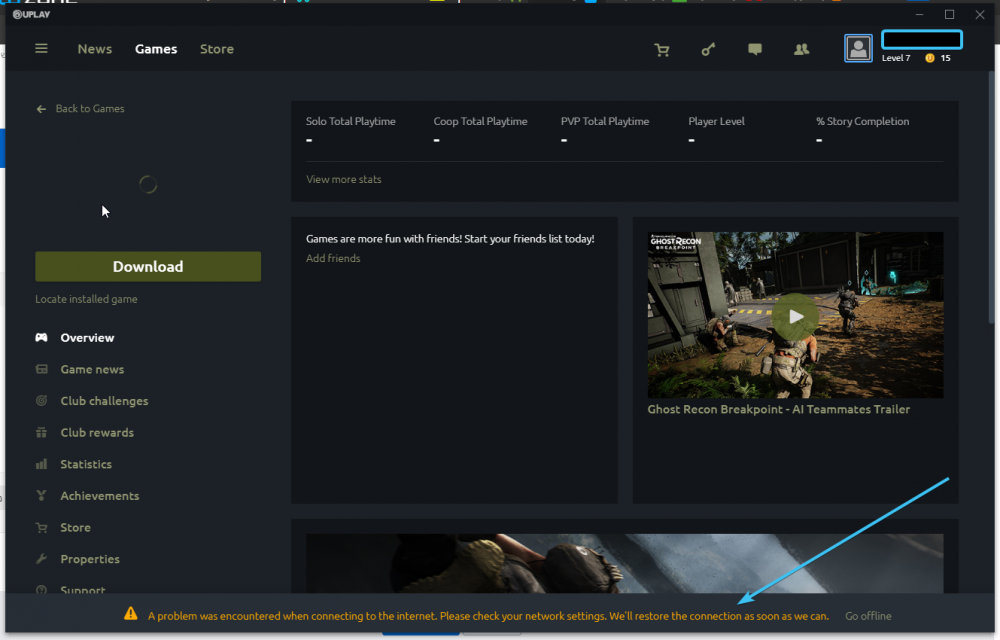This screenshot has height=640, width=1000.
Task: Switch to the Games tab
Action: [156, 49]
